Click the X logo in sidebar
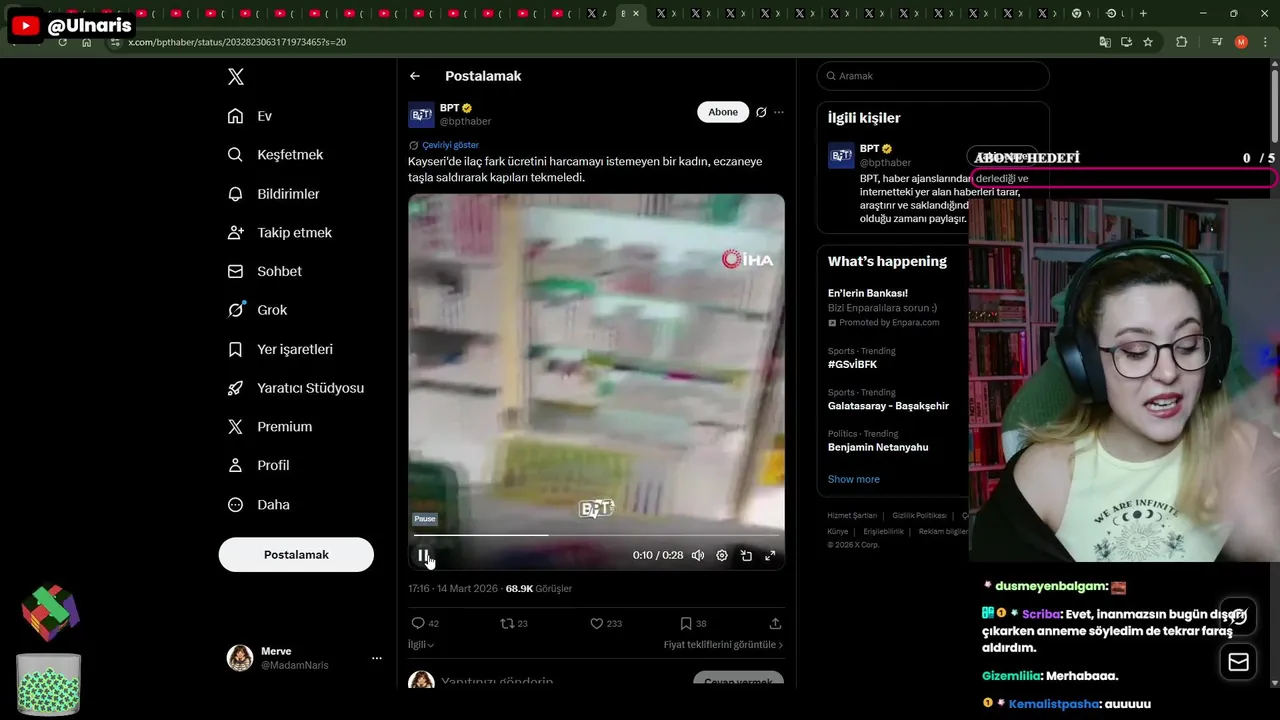The image size is (1280, 720). point(235,77)
